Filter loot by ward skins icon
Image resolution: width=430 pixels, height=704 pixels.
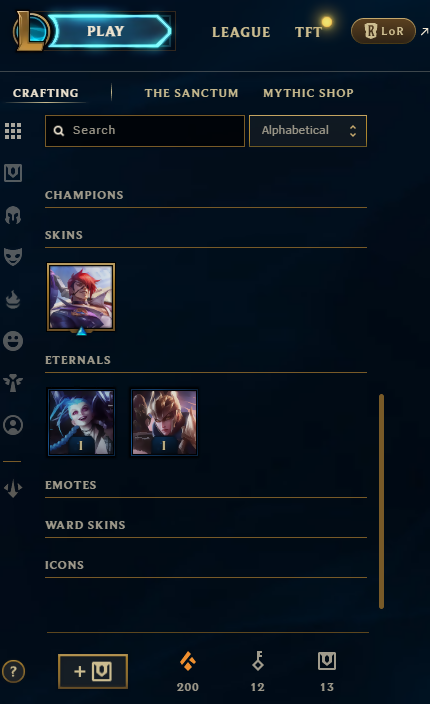pos(13,383)
